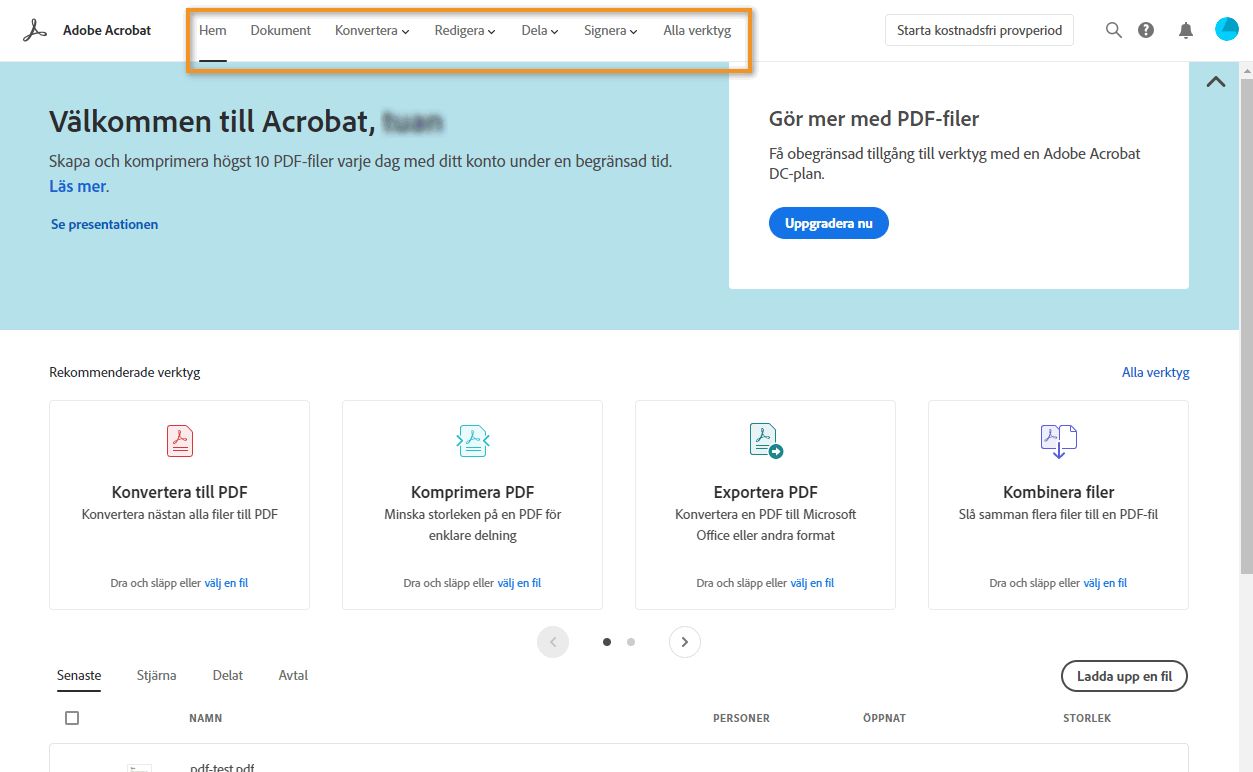Follow the Läs mer link
The width and height of the screenshot is (1253, 772).
point(79,186)
